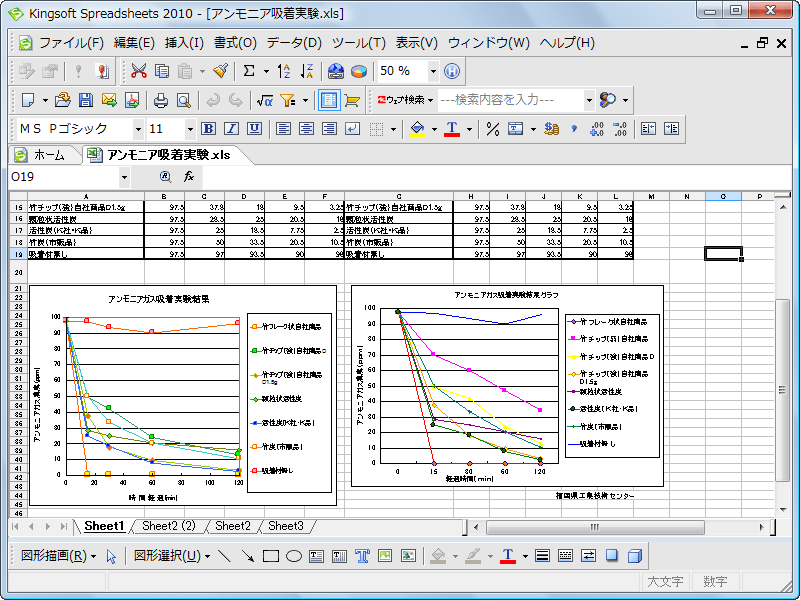Apply red text color on the drawing toolbar

[508, 556]
